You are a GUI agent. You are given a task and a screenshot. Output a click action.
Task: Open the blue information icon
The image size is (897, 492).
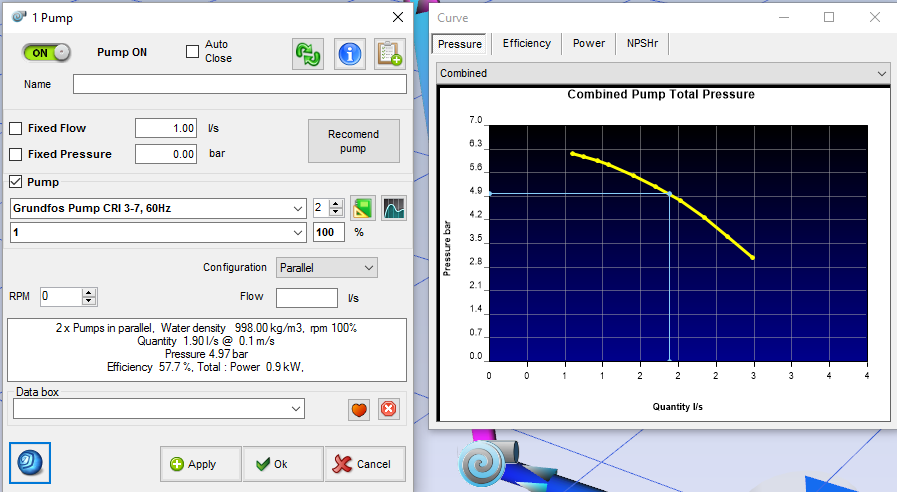349,54
